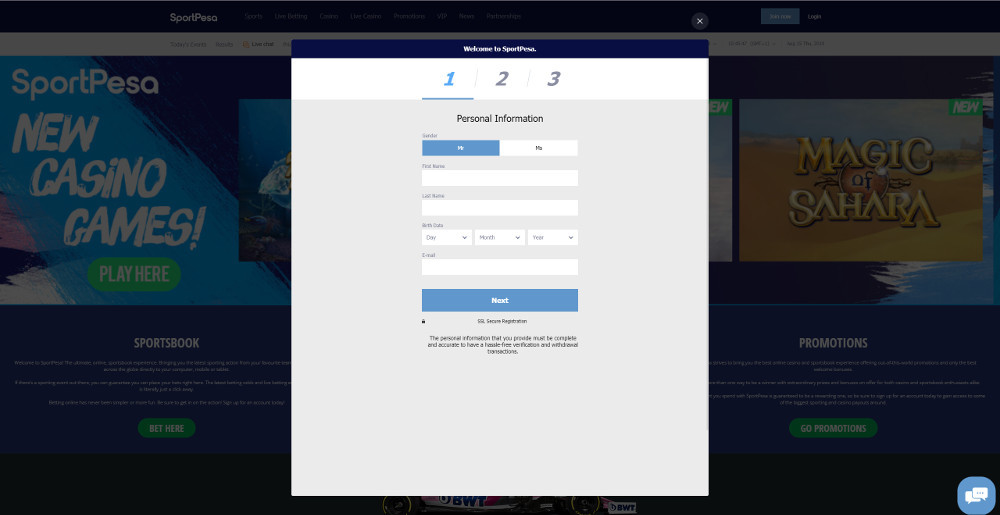Viewport: 1000px width, 515px height.
Task: Open the Year birth date dropdown
Action: (553, 237)
